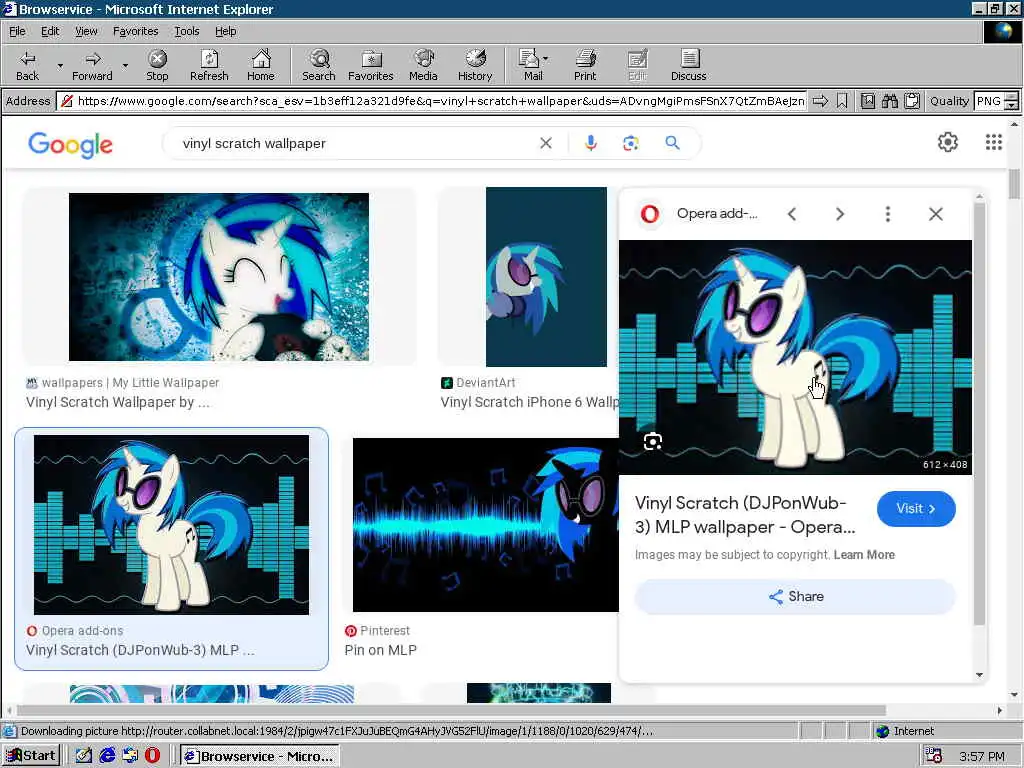Open the Media toolbar pane
Image resolution: width=1024 pixels, height=768 pixels.
[423, 65]
